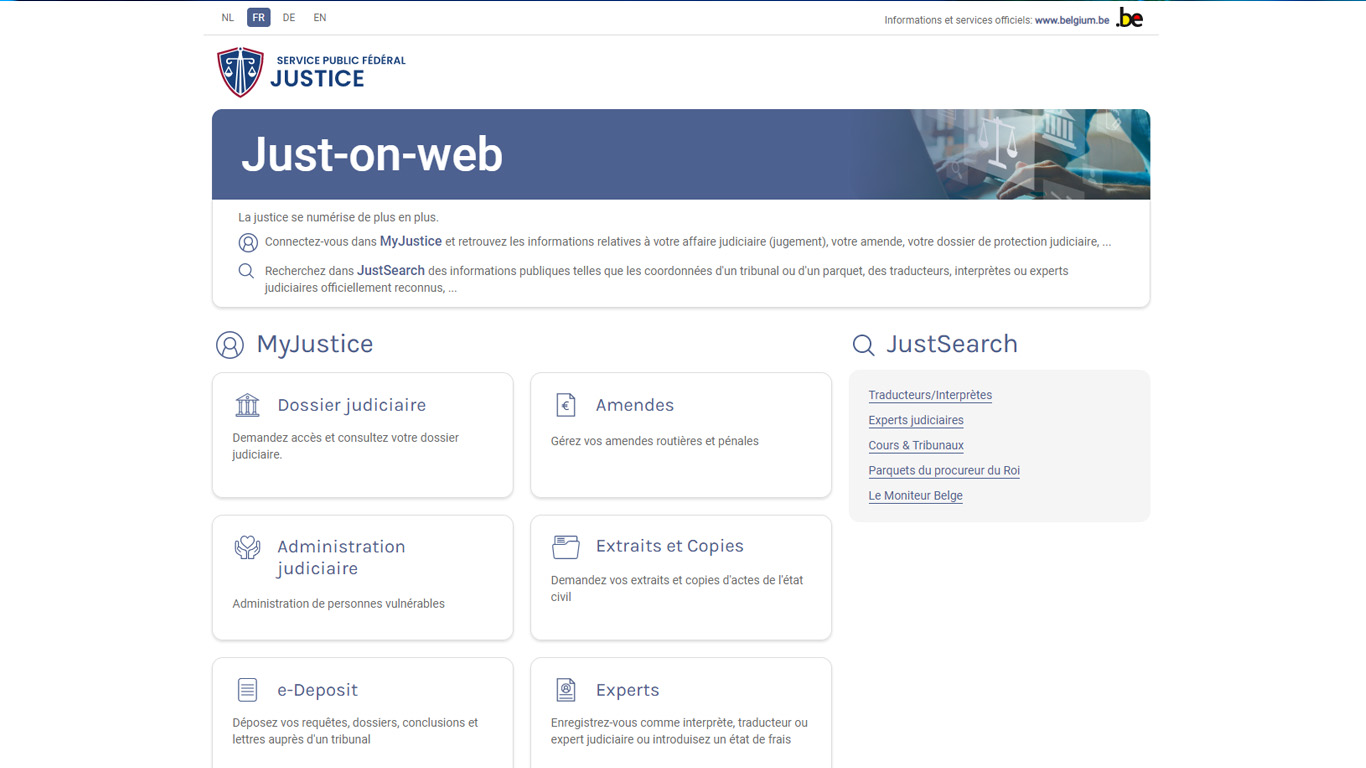
Task: Click the person icon next to MyJustice heading
Action: pos(231,344)
